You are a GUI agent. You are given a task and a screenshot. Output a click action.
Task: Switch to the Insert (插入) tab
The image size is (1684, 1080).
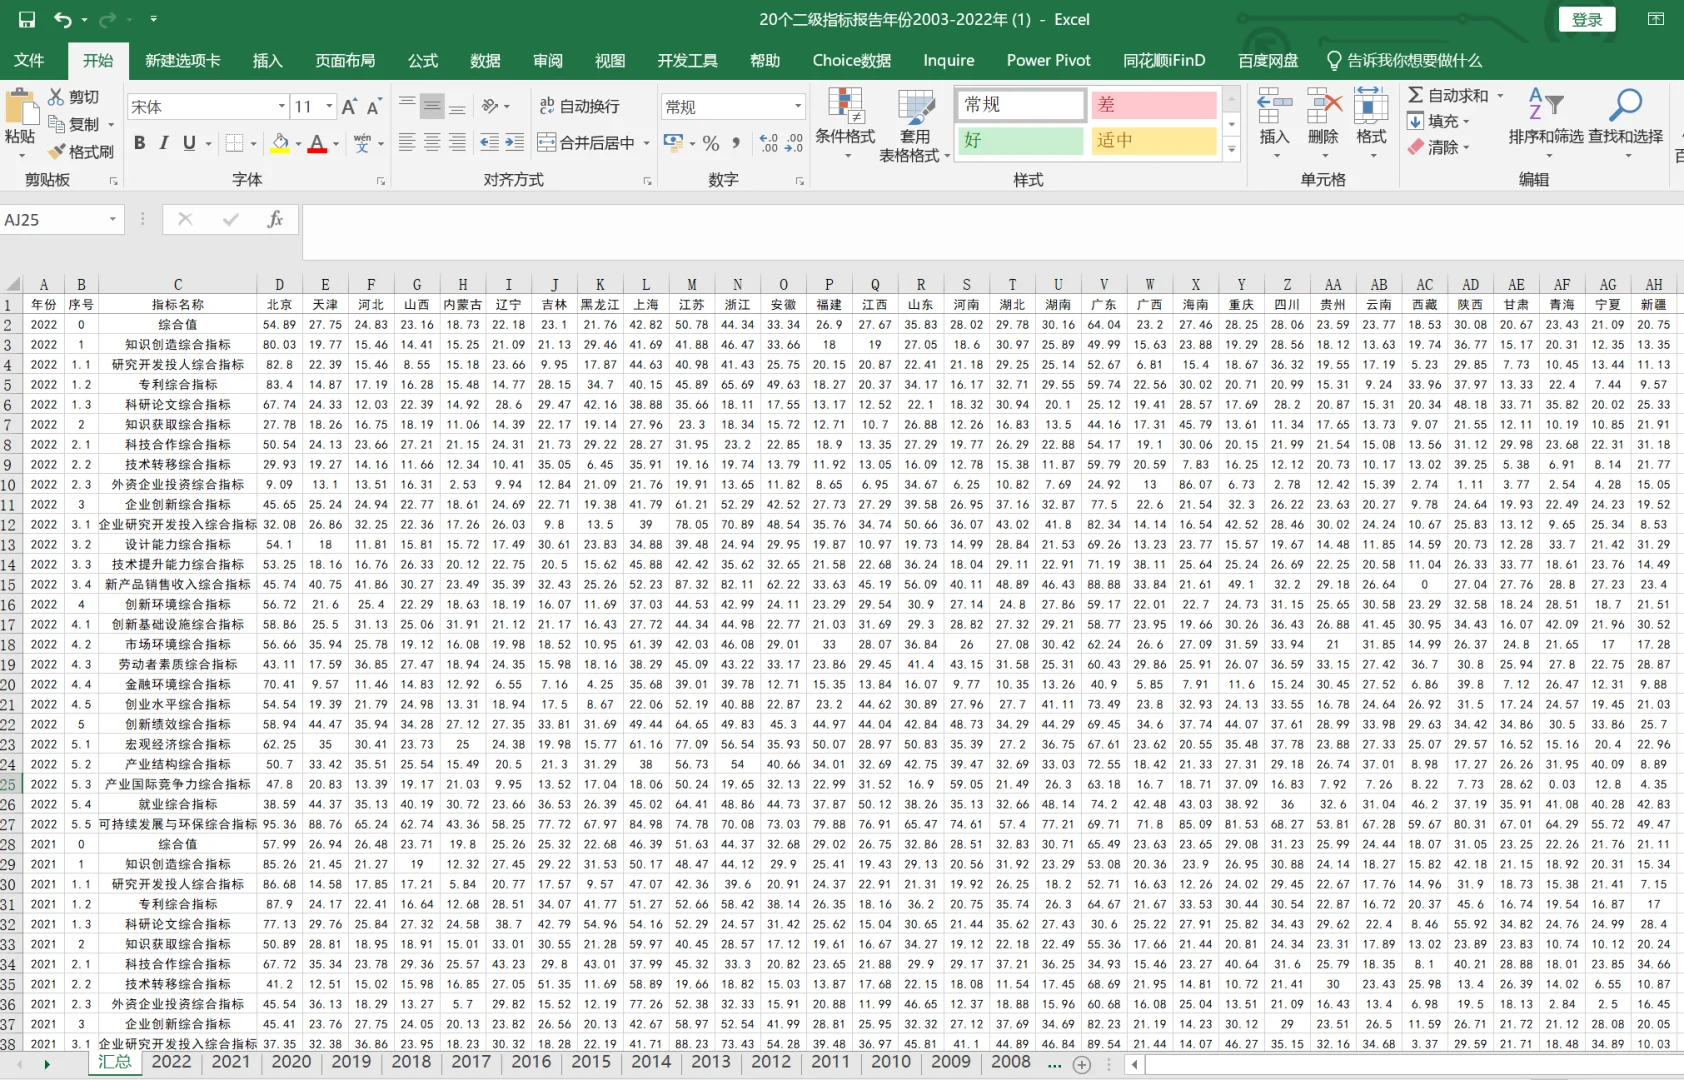coord(267,60)
